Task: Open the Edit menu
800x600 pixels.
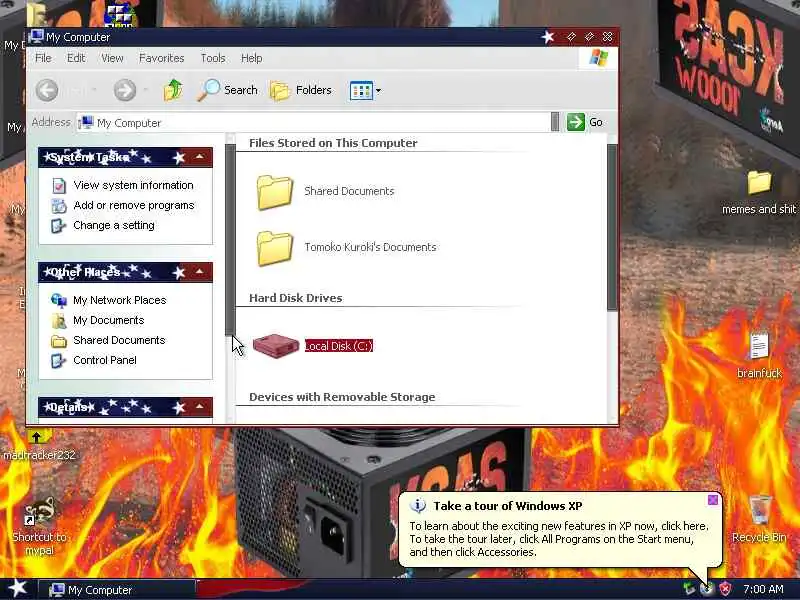Action: [x=76, y=58]
